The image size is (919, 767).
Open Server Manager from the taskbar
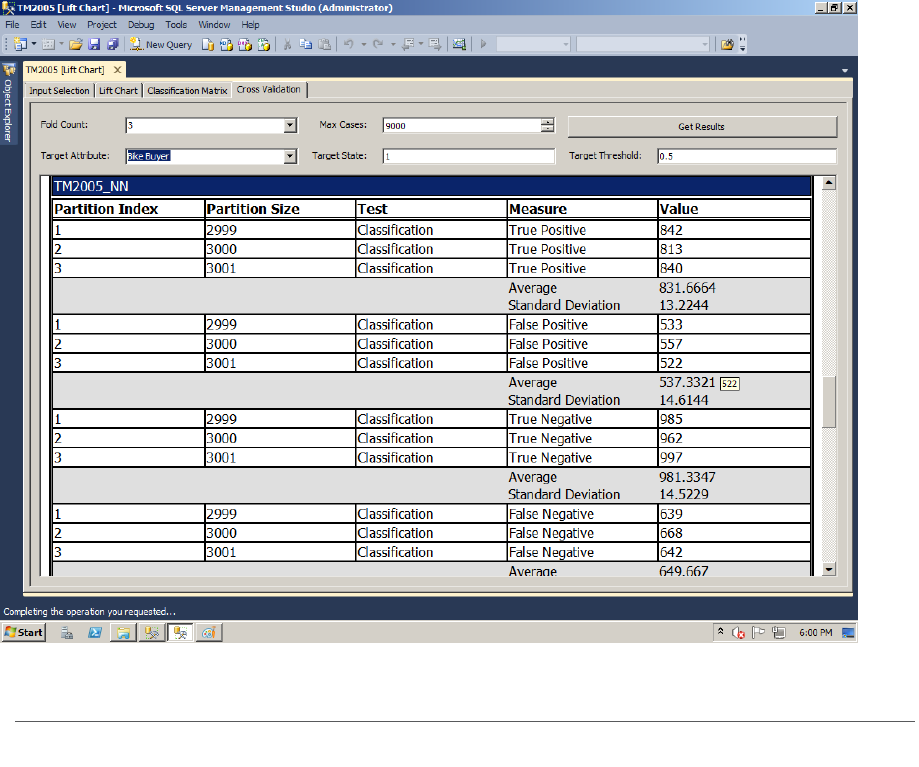(67, 633)
